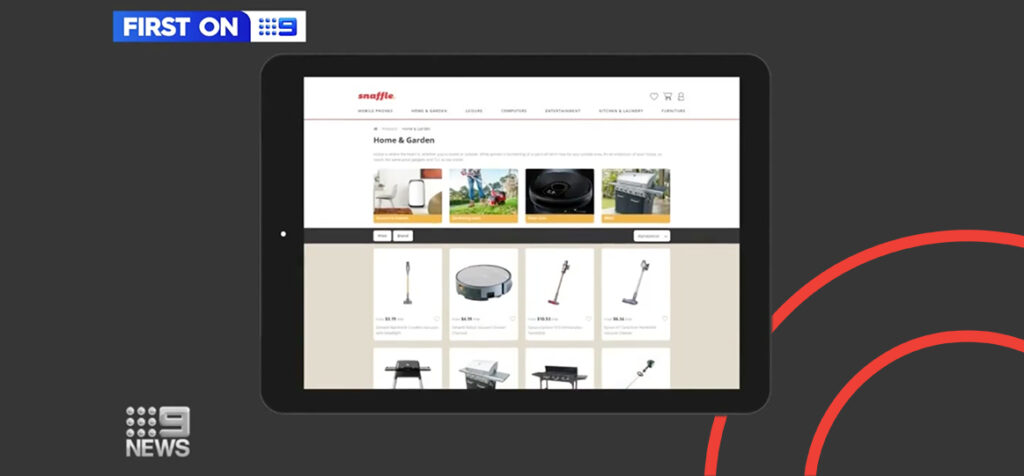Expand the sort order dropdown
This screenshot has width=1024, height=476.
click(x=652, y=236)
